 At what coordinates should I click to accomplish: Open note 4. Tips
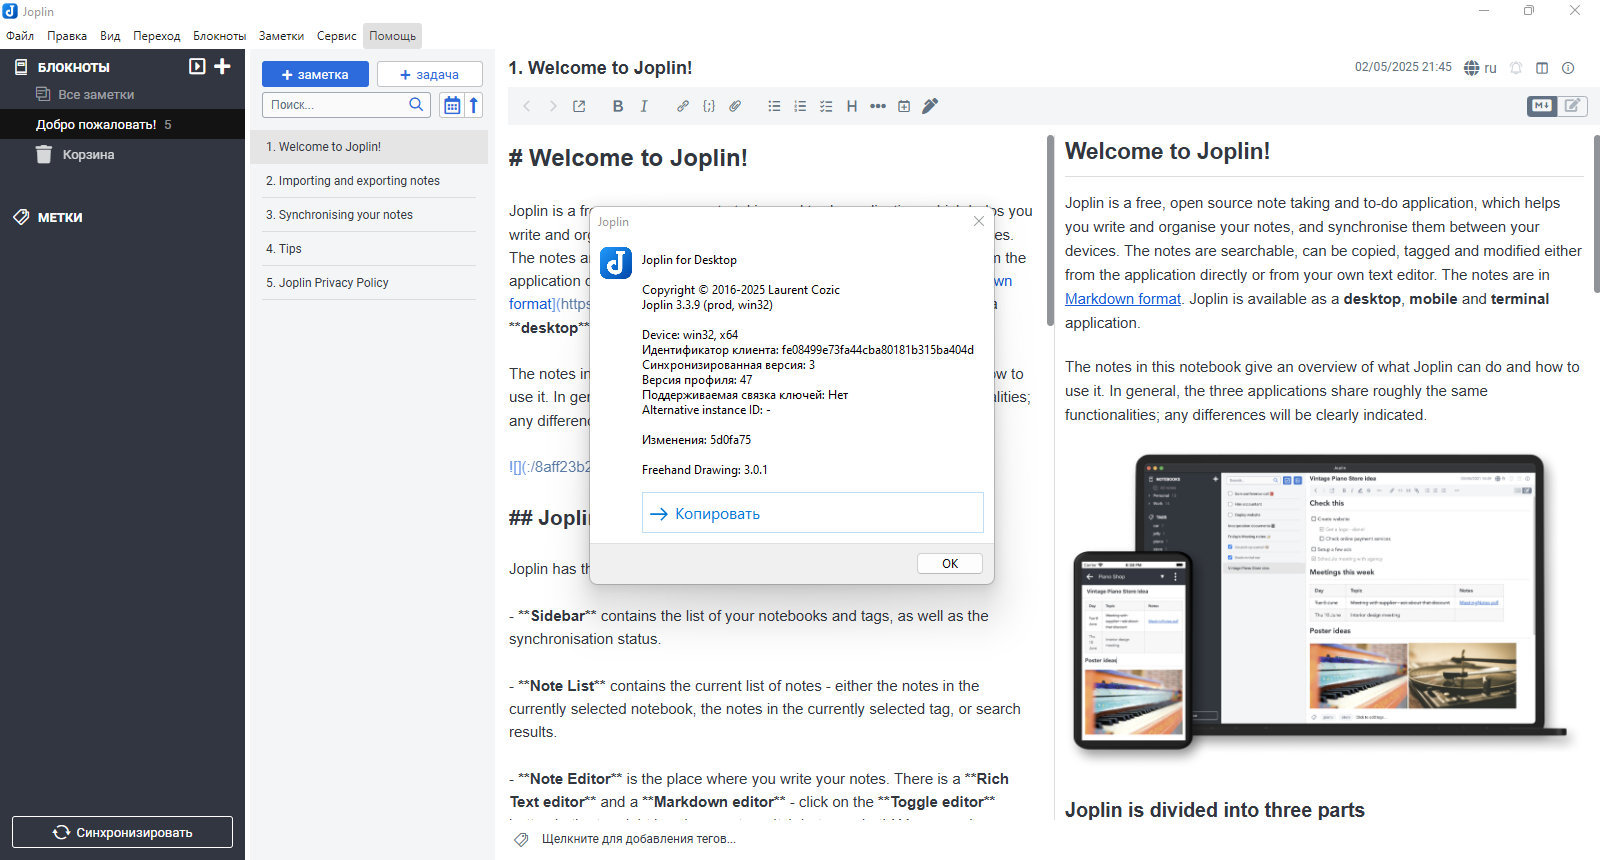(x=369, y=249)
